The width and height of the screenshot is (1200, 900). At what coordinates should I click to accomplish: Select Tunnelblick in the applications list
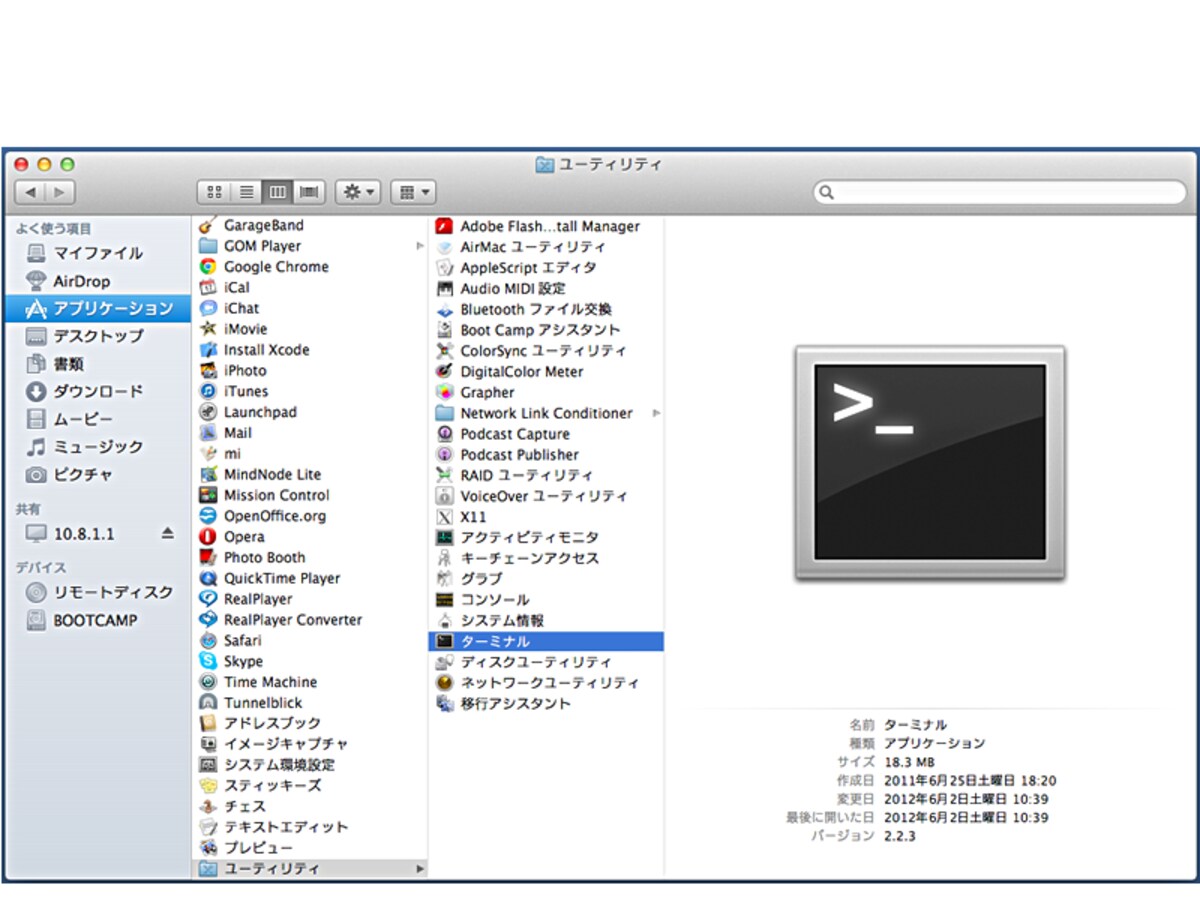310,703
